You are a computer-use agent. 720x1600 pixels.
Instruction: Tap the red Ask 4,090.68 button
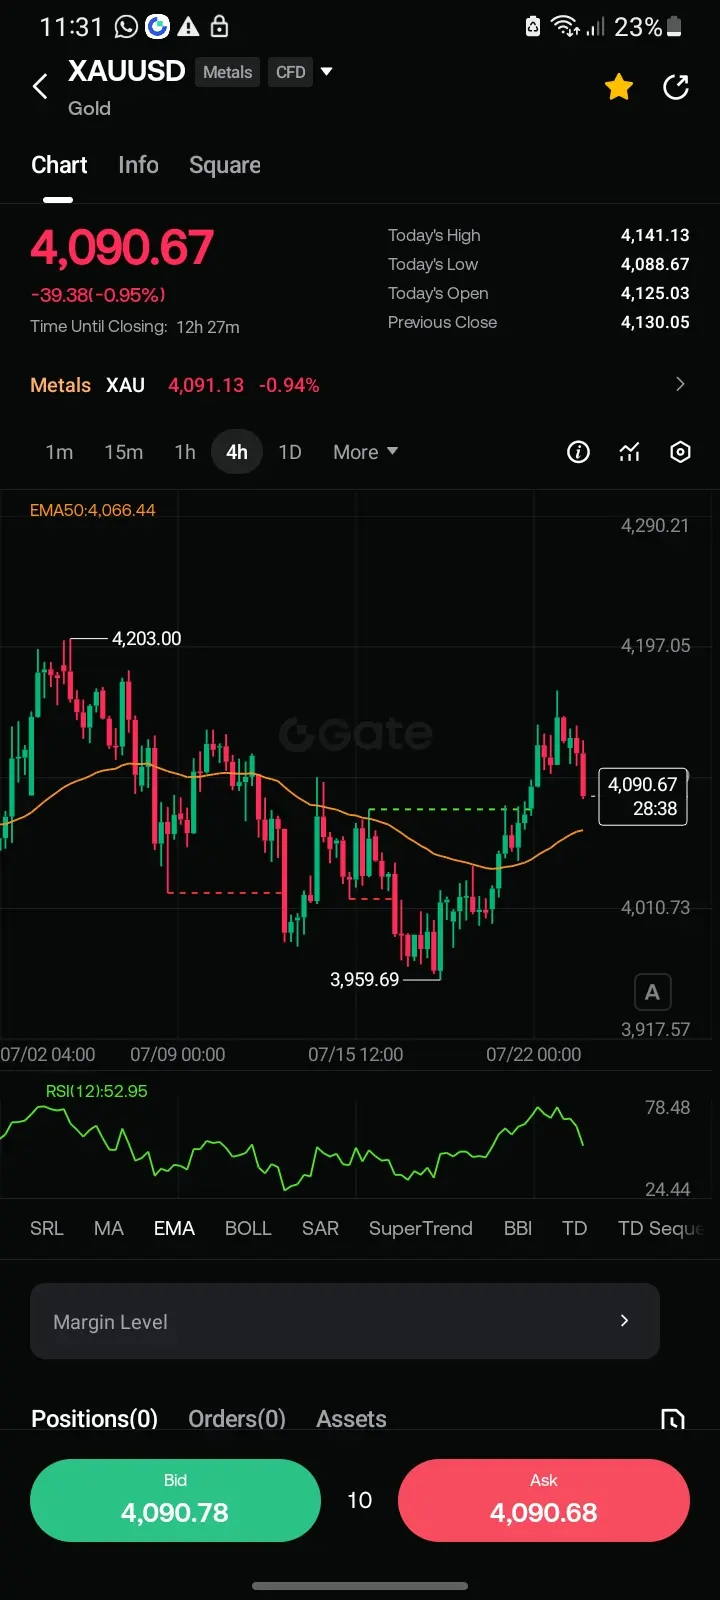[544, 1500]
